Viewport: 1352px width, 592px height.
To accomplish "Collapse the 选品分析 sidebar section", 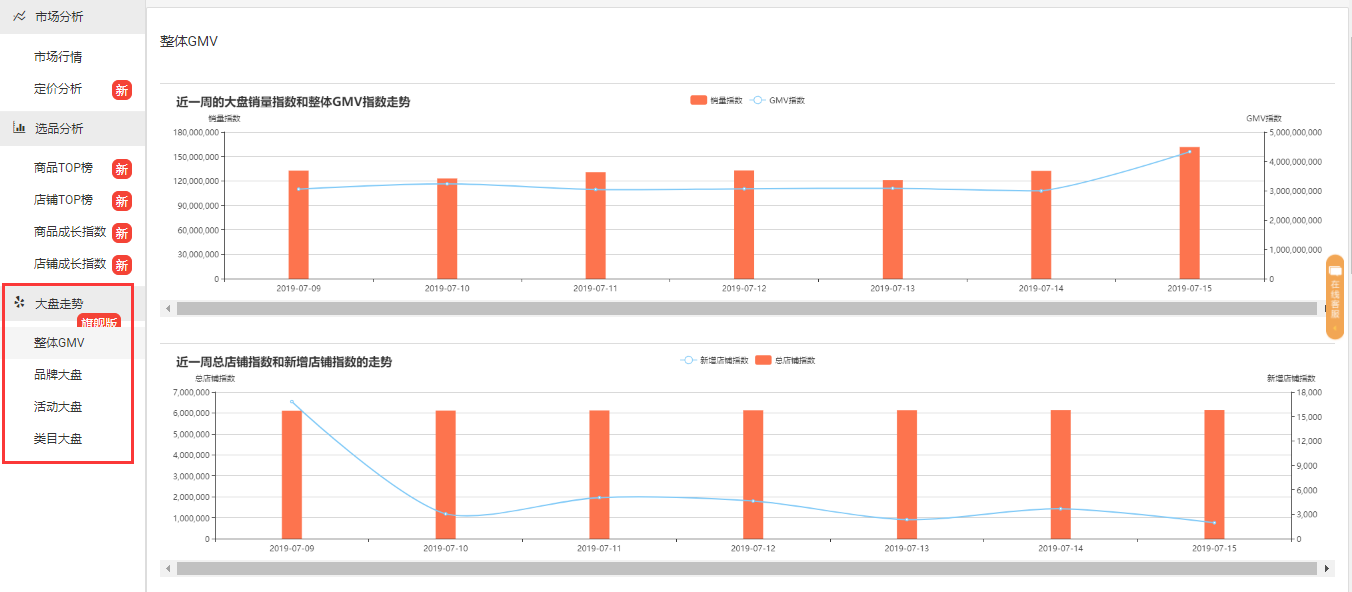I will click(59, 129).
